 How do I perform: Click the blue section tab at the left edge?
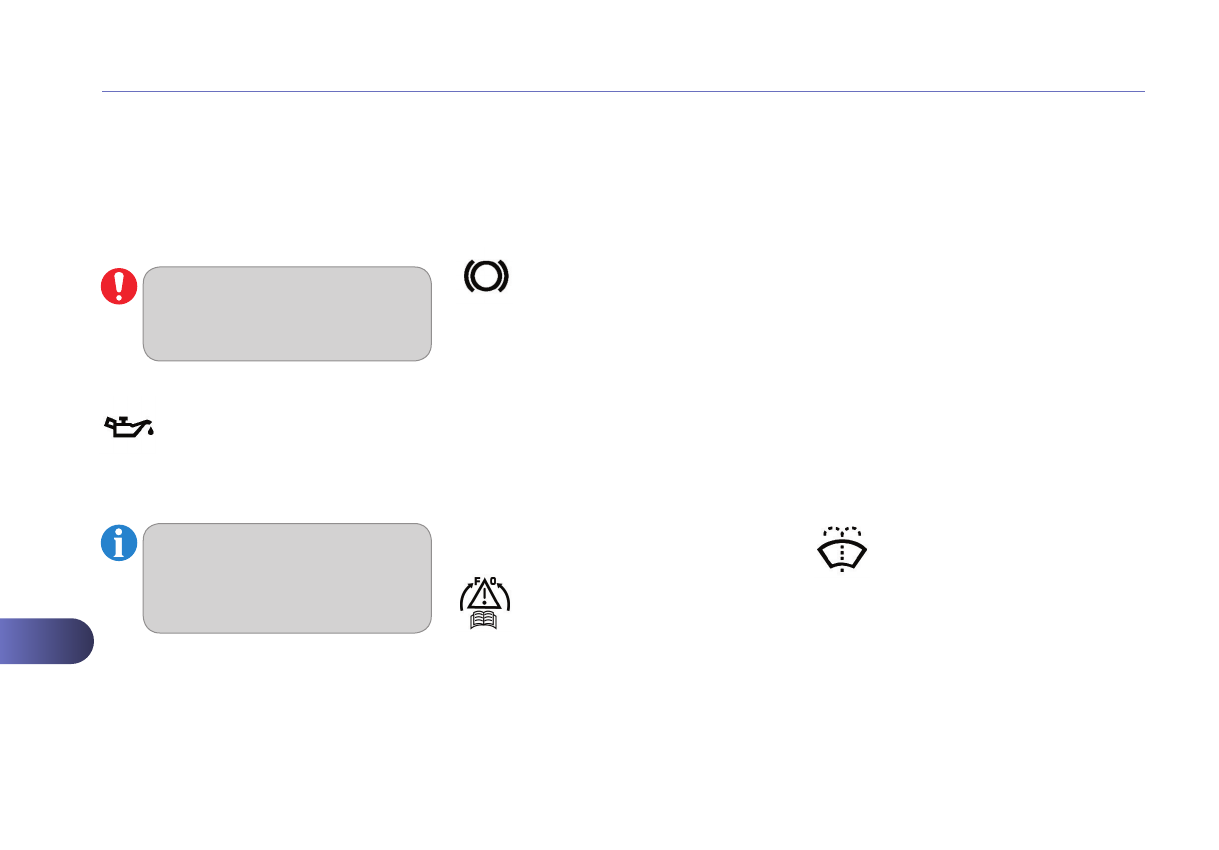click(45, 641)
